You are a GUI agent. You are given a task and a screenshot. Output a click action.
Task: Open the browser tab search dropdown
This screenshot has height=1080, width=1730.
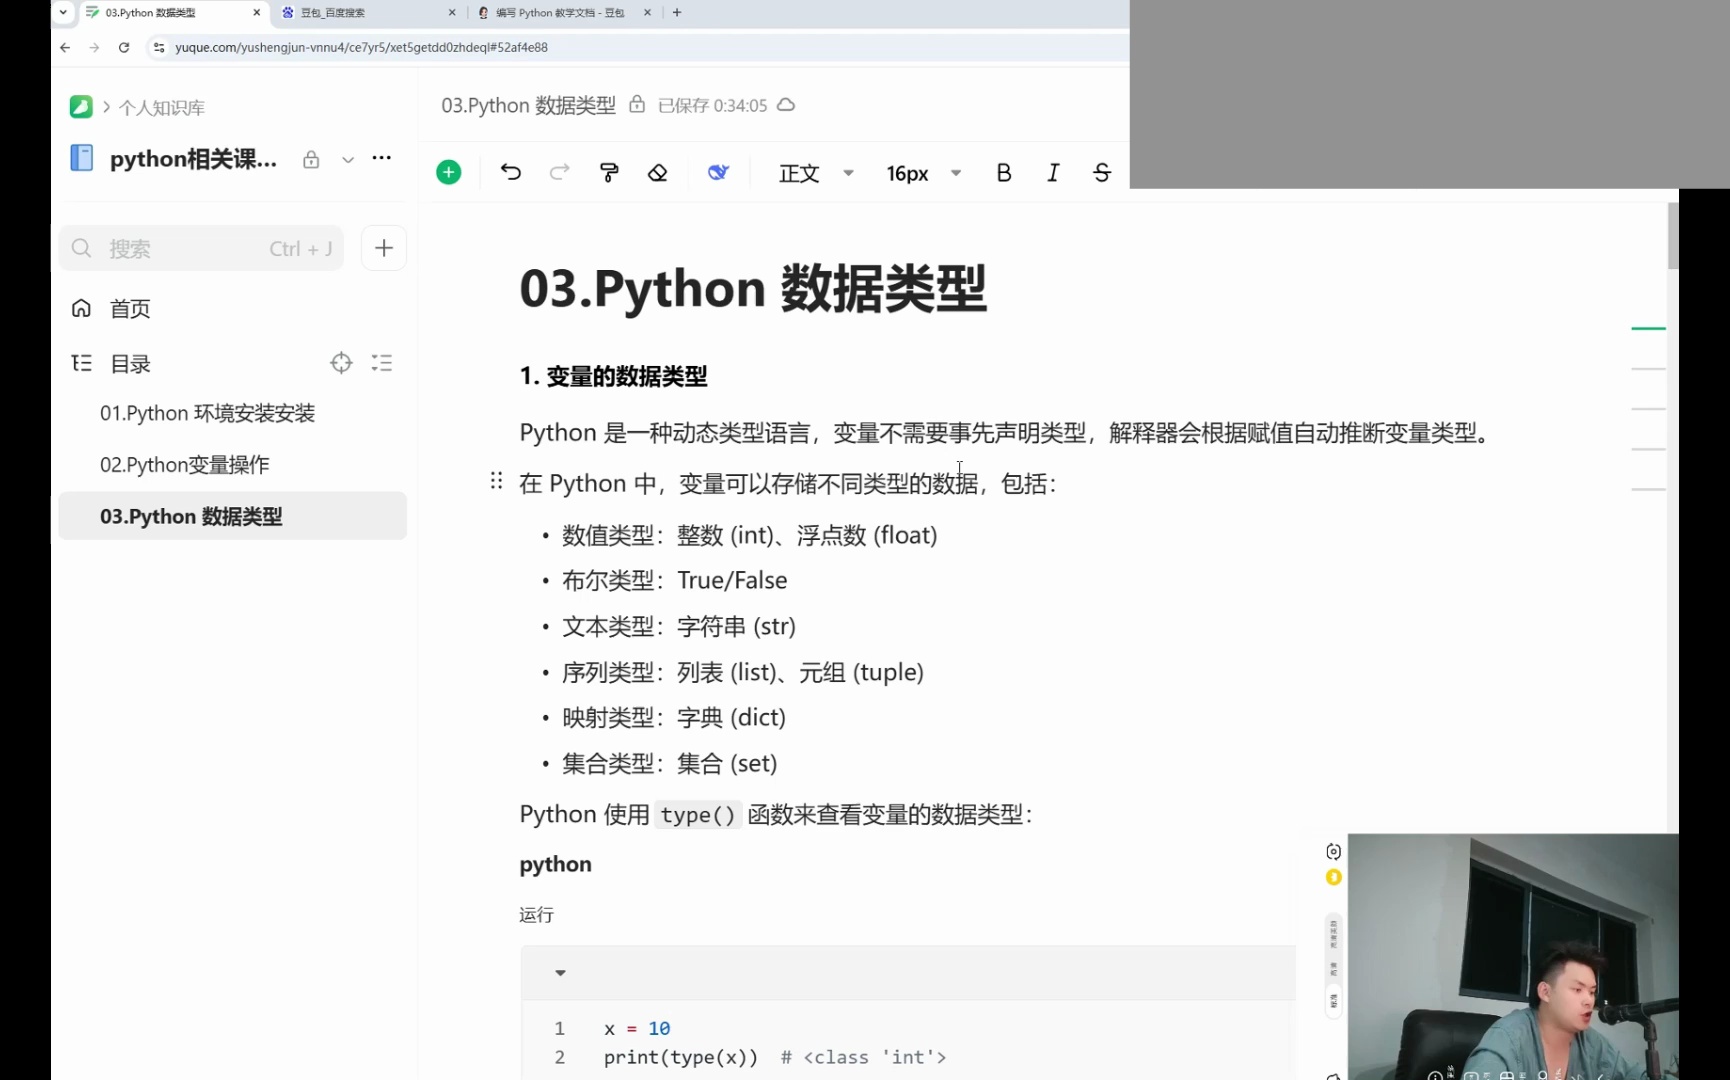pos(63,13)
